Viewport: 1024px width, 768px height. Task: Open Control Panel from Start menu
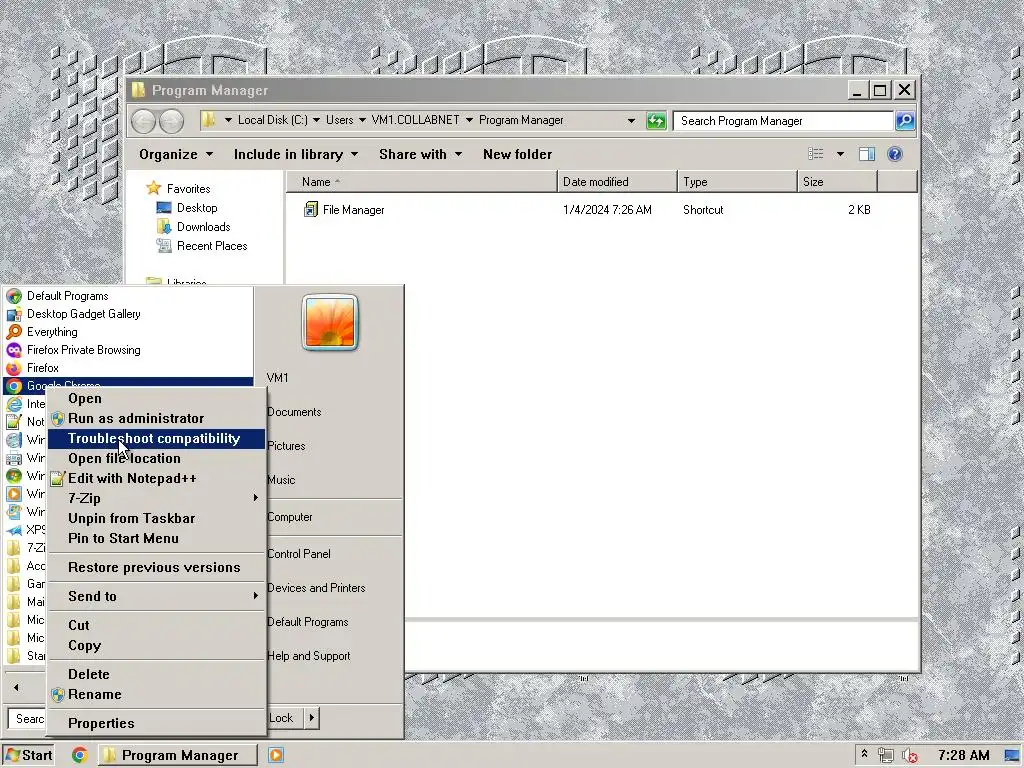pos(298,554)
